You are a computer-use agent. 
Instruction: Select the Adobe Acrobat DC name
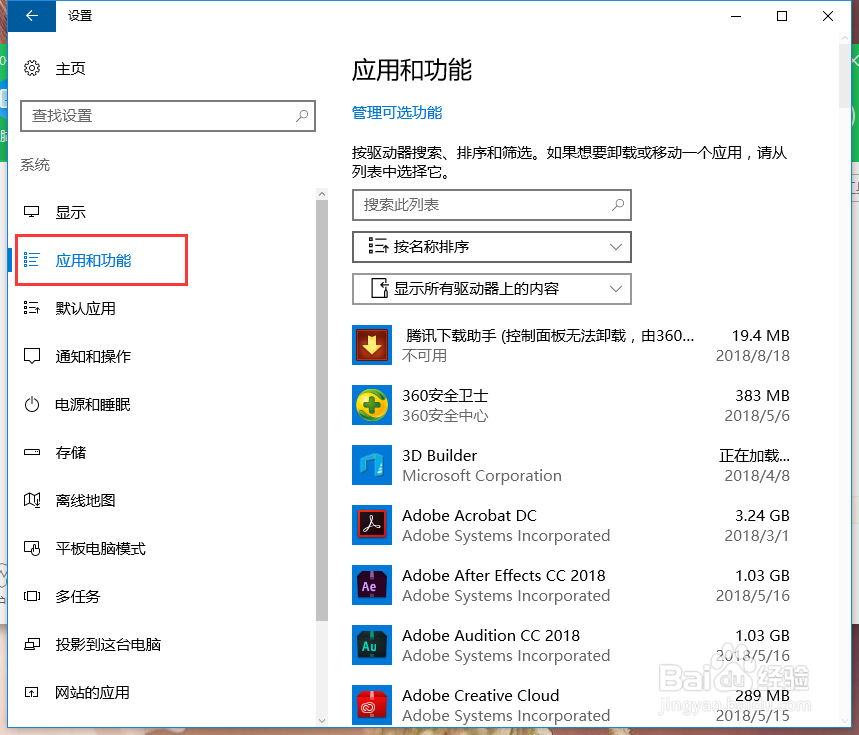coord(469,515)
